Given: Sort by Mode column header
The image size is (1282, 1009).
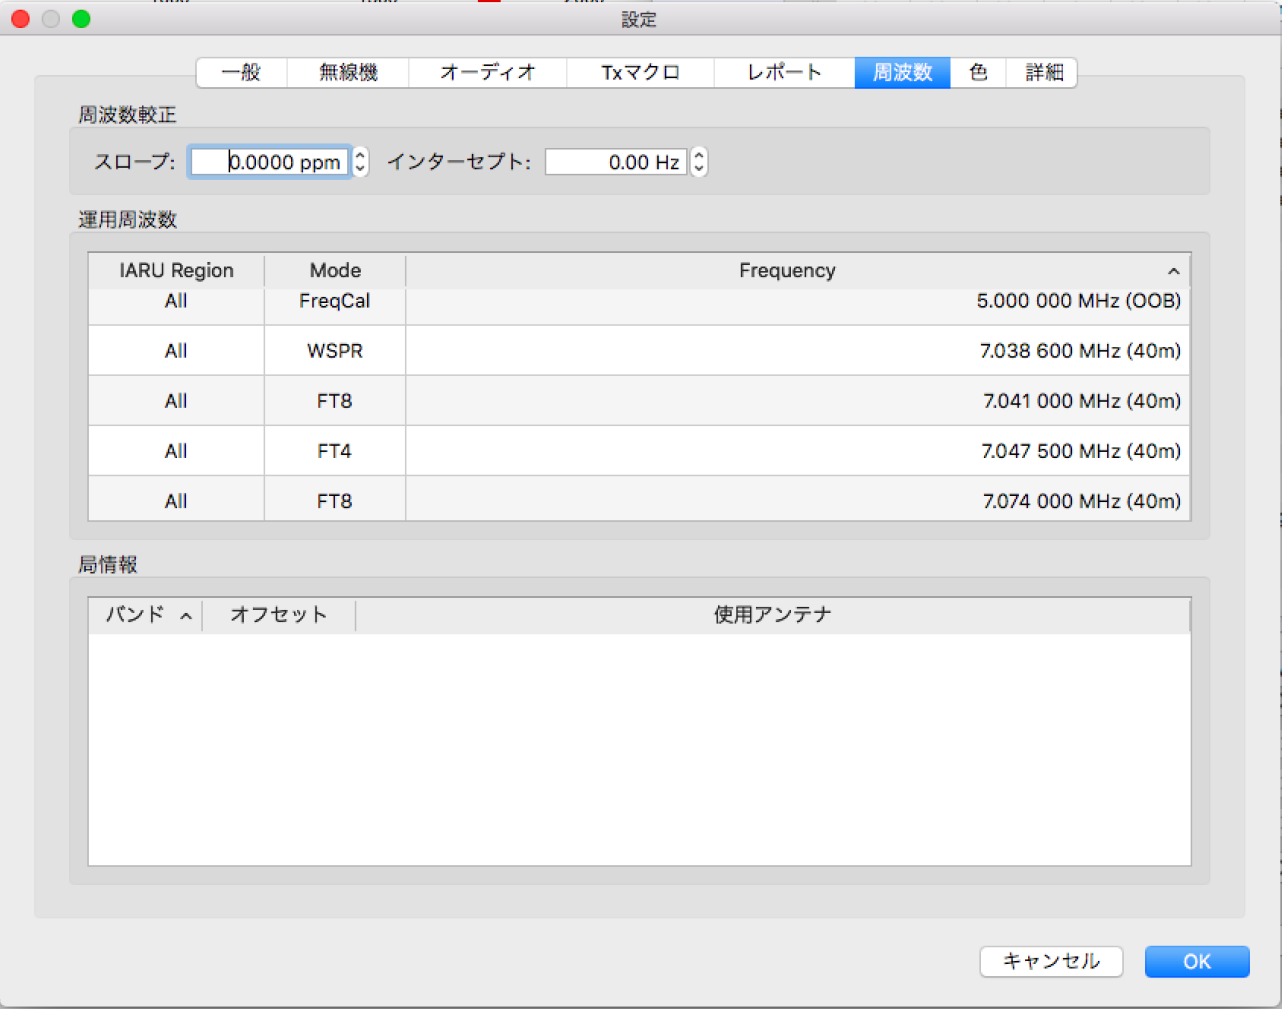Looking at the screenshot, I should [335, 271].
